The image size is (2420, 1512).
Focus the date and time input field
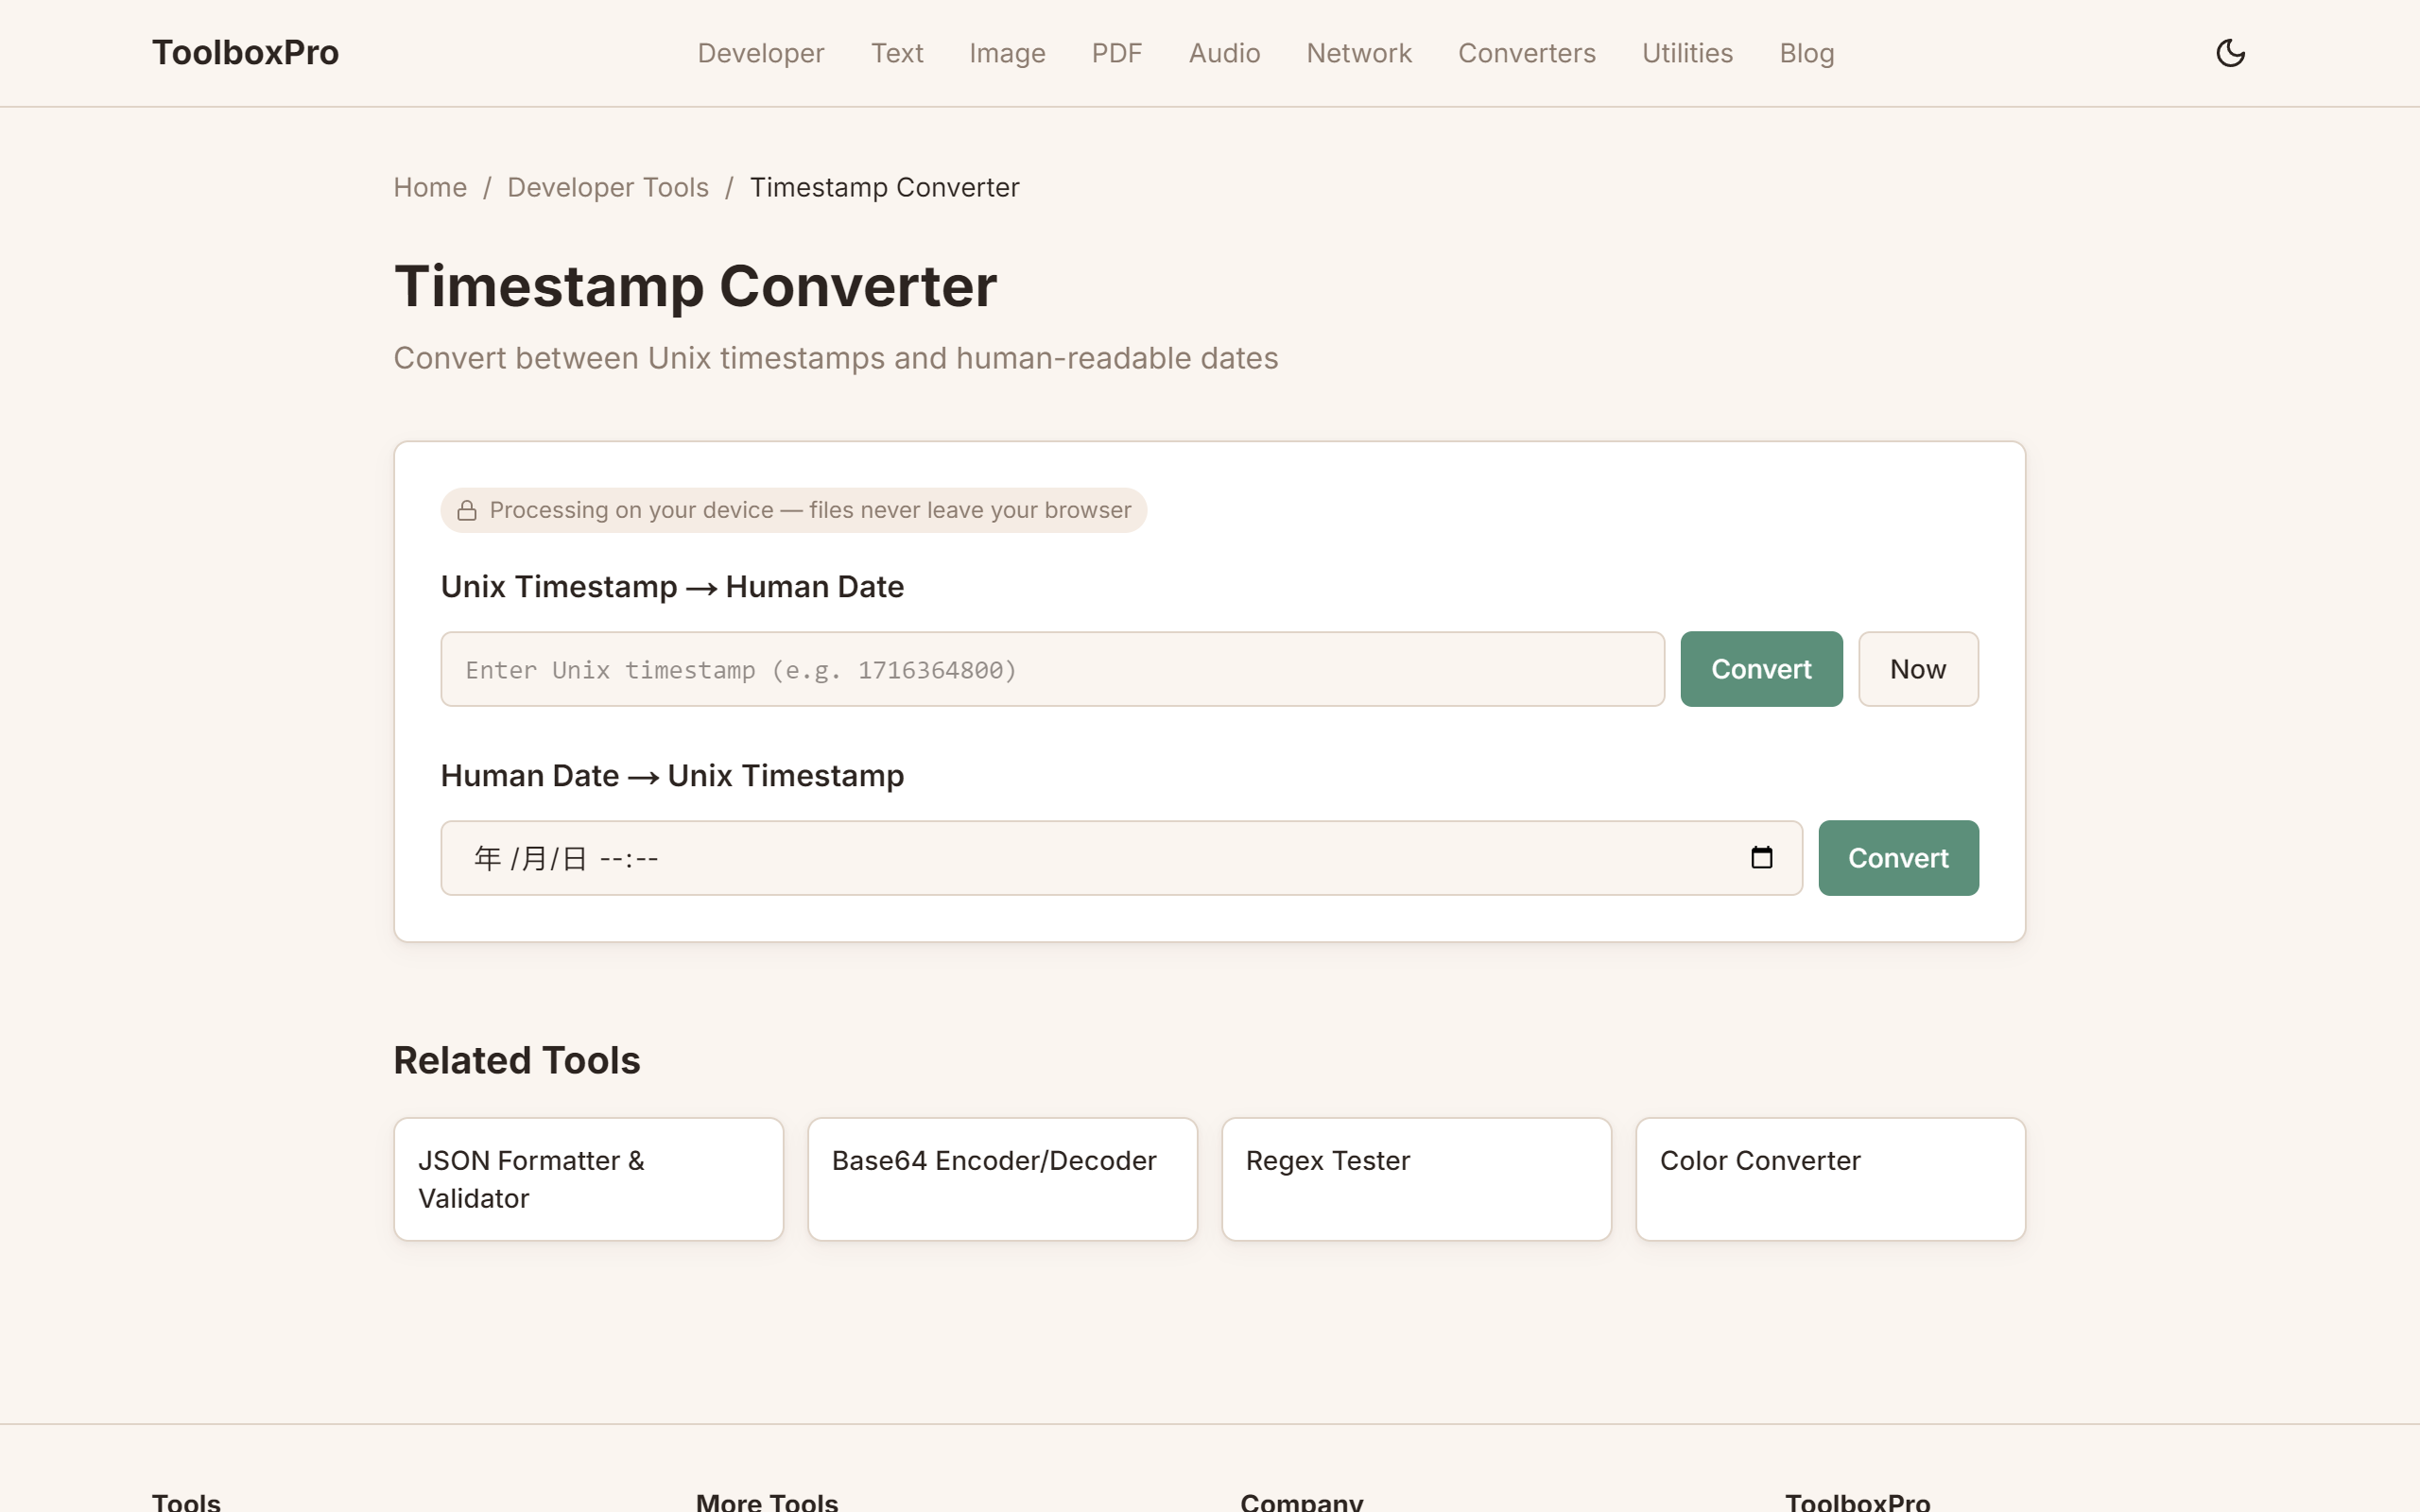coord(1121,858)
